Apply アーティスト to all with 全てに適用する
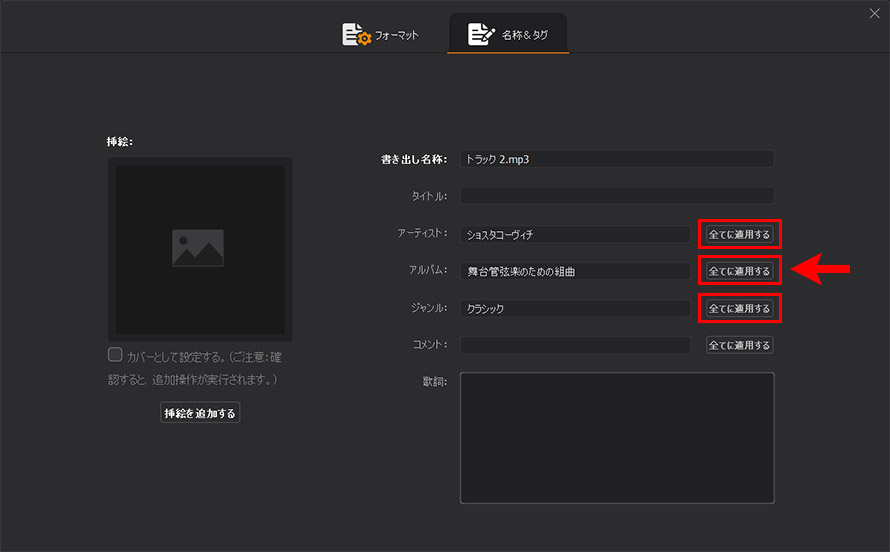Viewport: 890px width, 552px height. 739,234
